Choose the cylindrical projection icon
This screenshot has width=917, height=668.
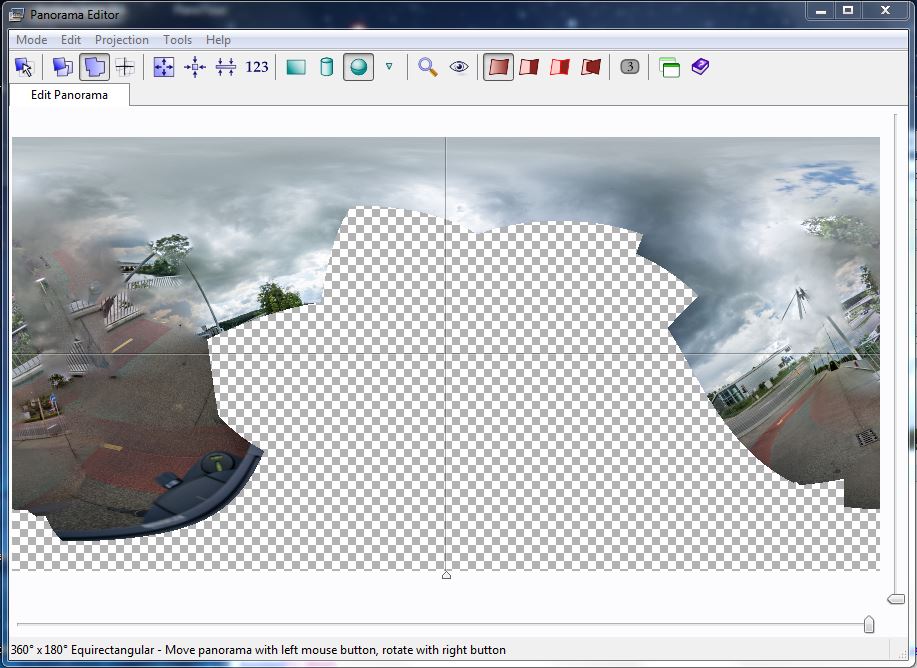(326, 67)
